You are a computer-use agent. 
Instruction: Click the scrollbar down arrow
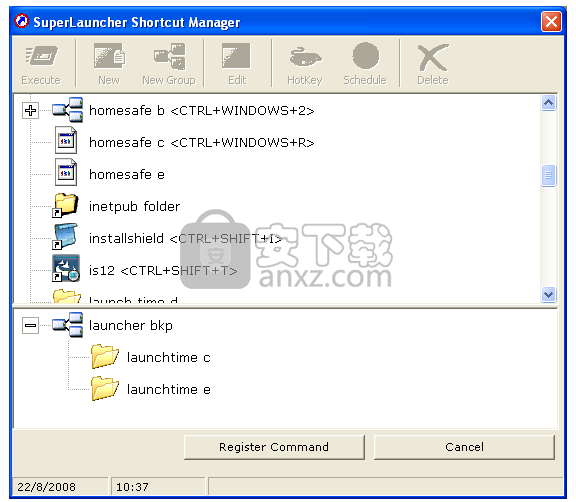[548, 295]
